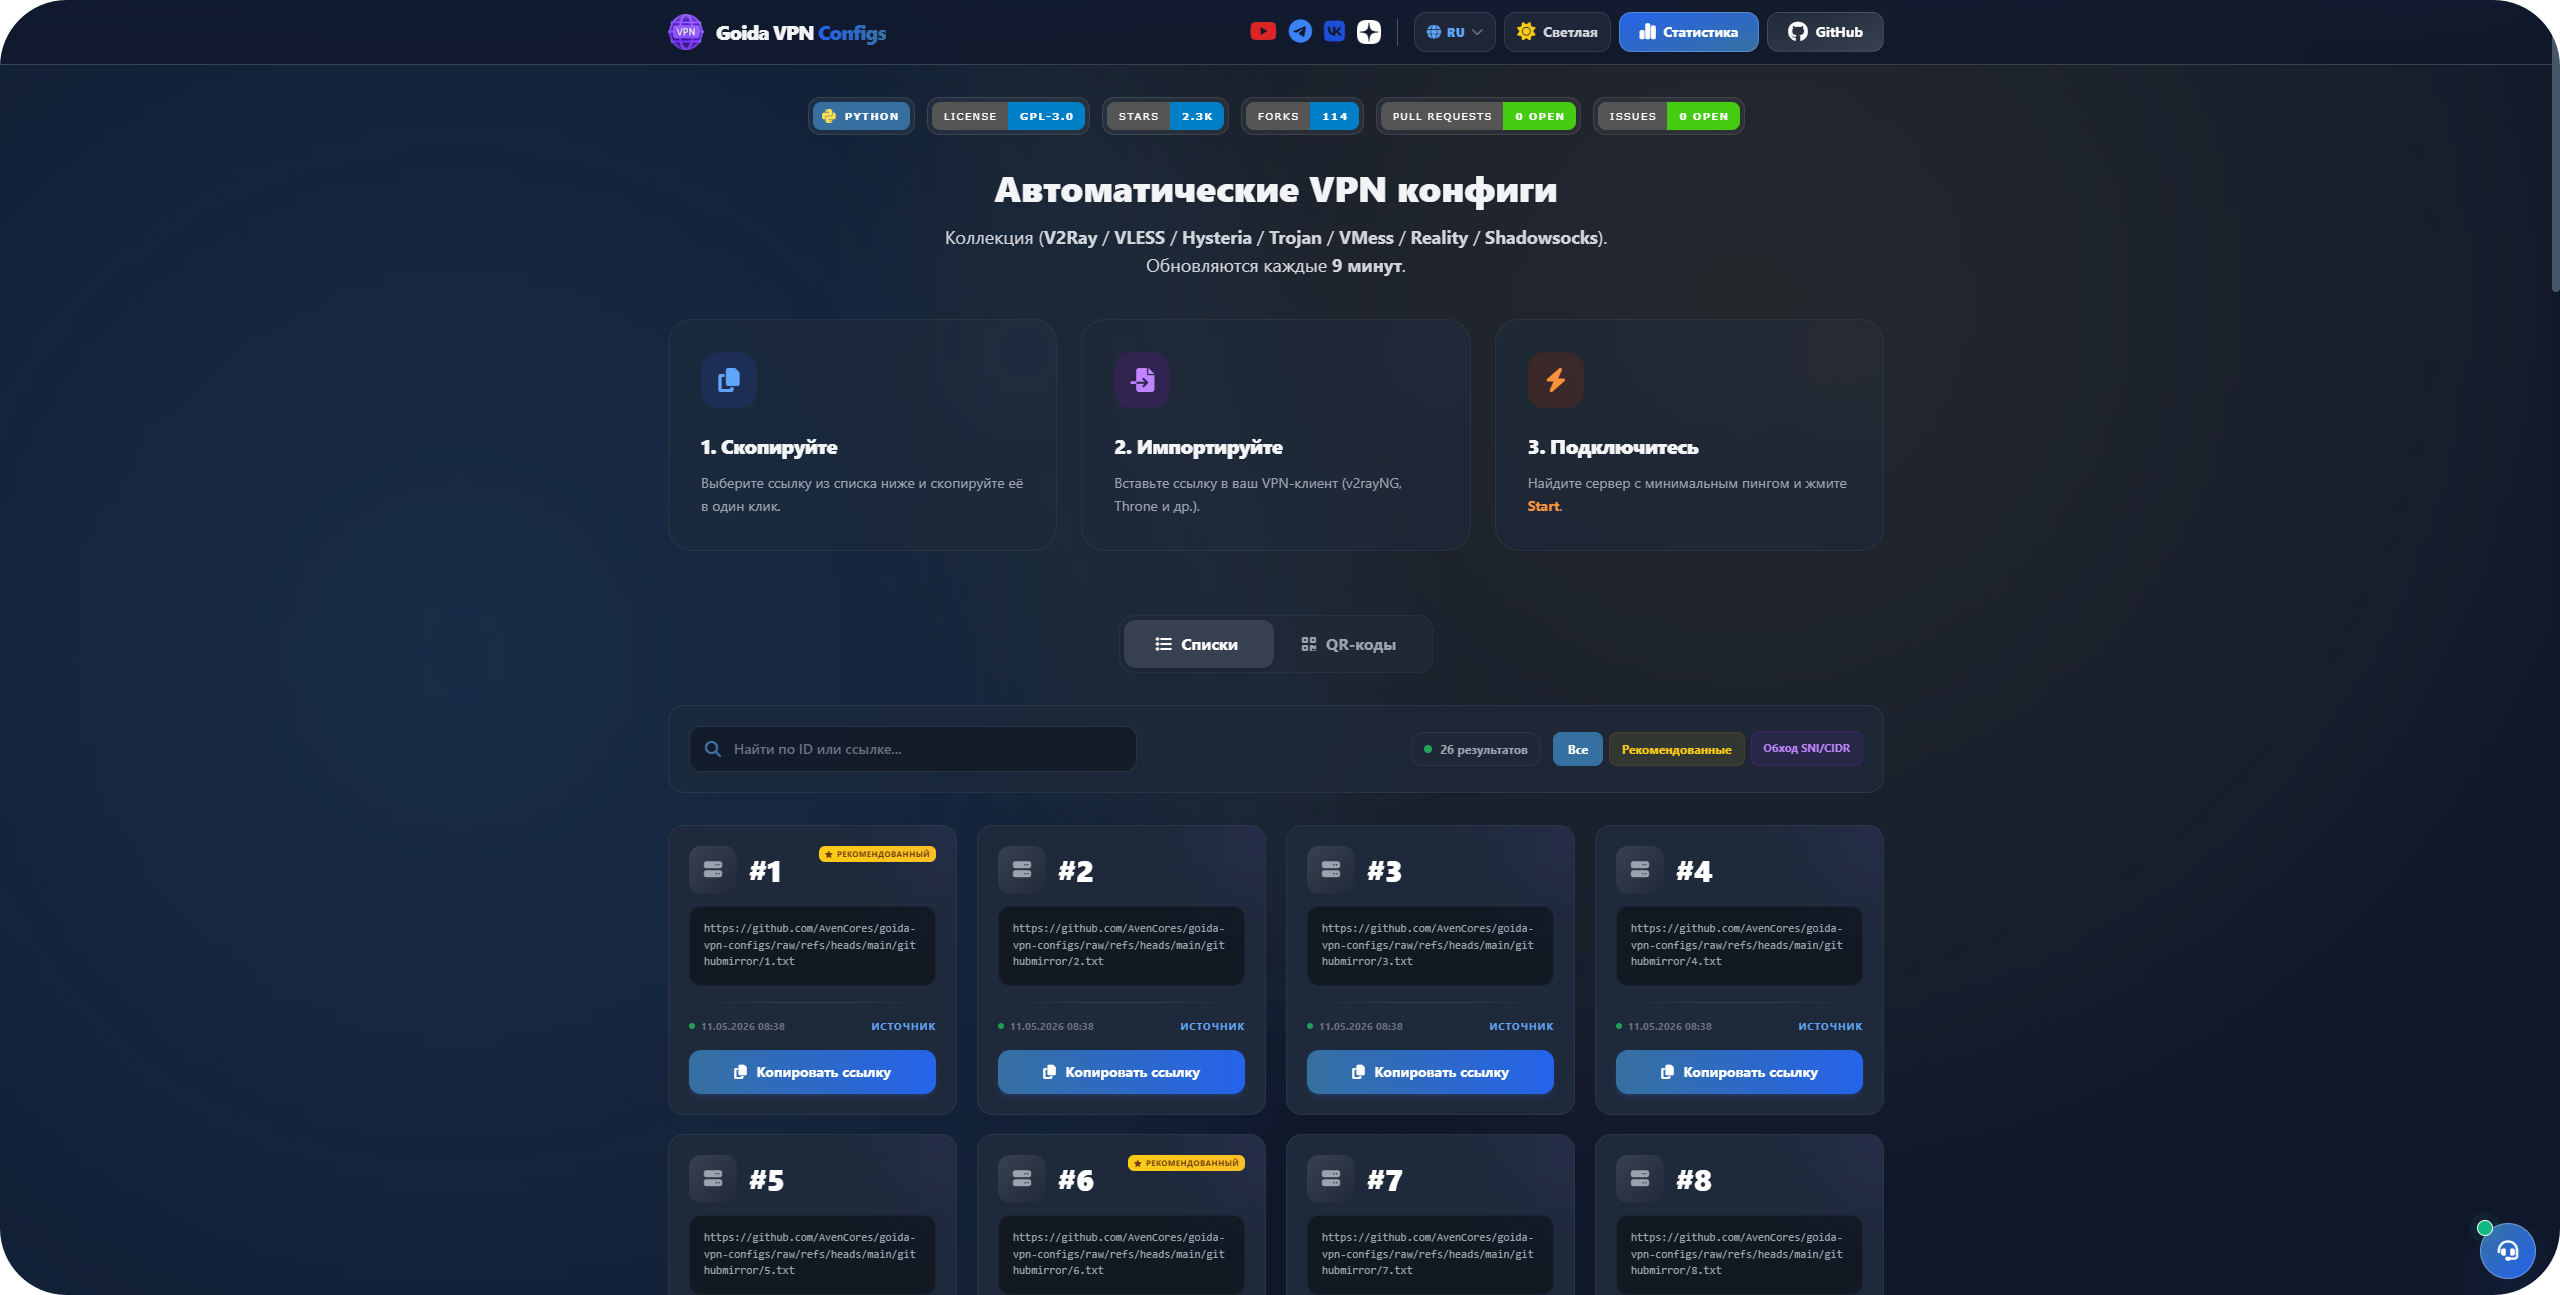Select the Рекомендованные filter
The height and width of the screenshot is (1295, 2560).
tap(1676, 749)
